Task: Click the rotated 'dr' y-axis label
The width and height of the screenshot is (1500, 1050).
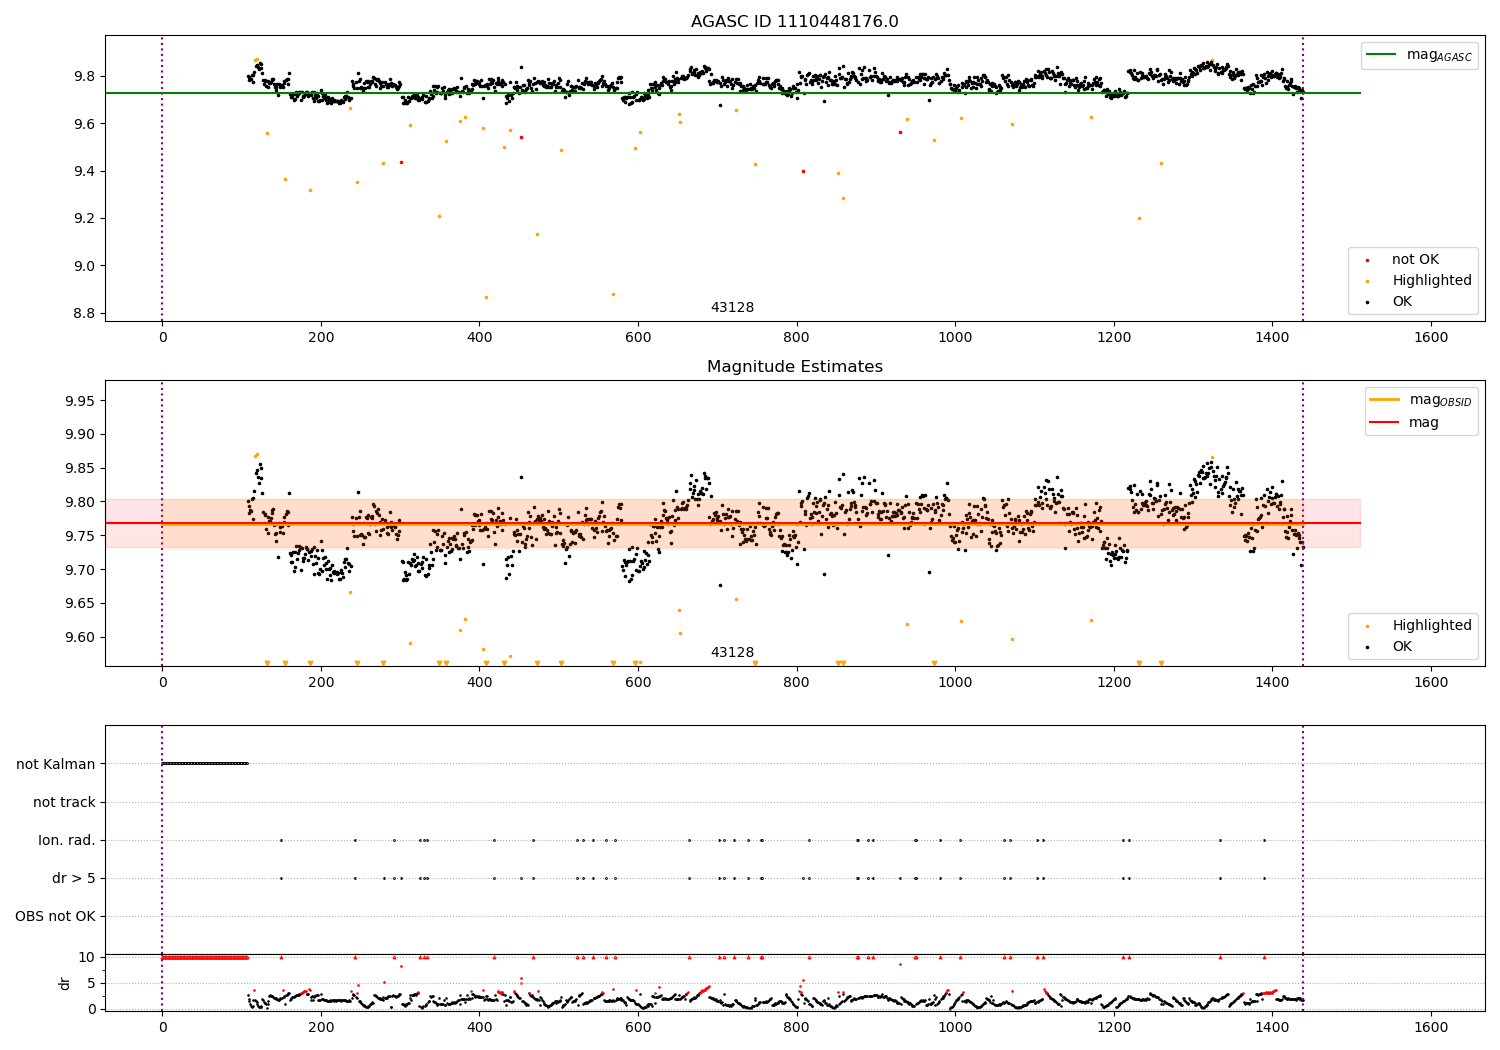Action: [x=65, y=983]
